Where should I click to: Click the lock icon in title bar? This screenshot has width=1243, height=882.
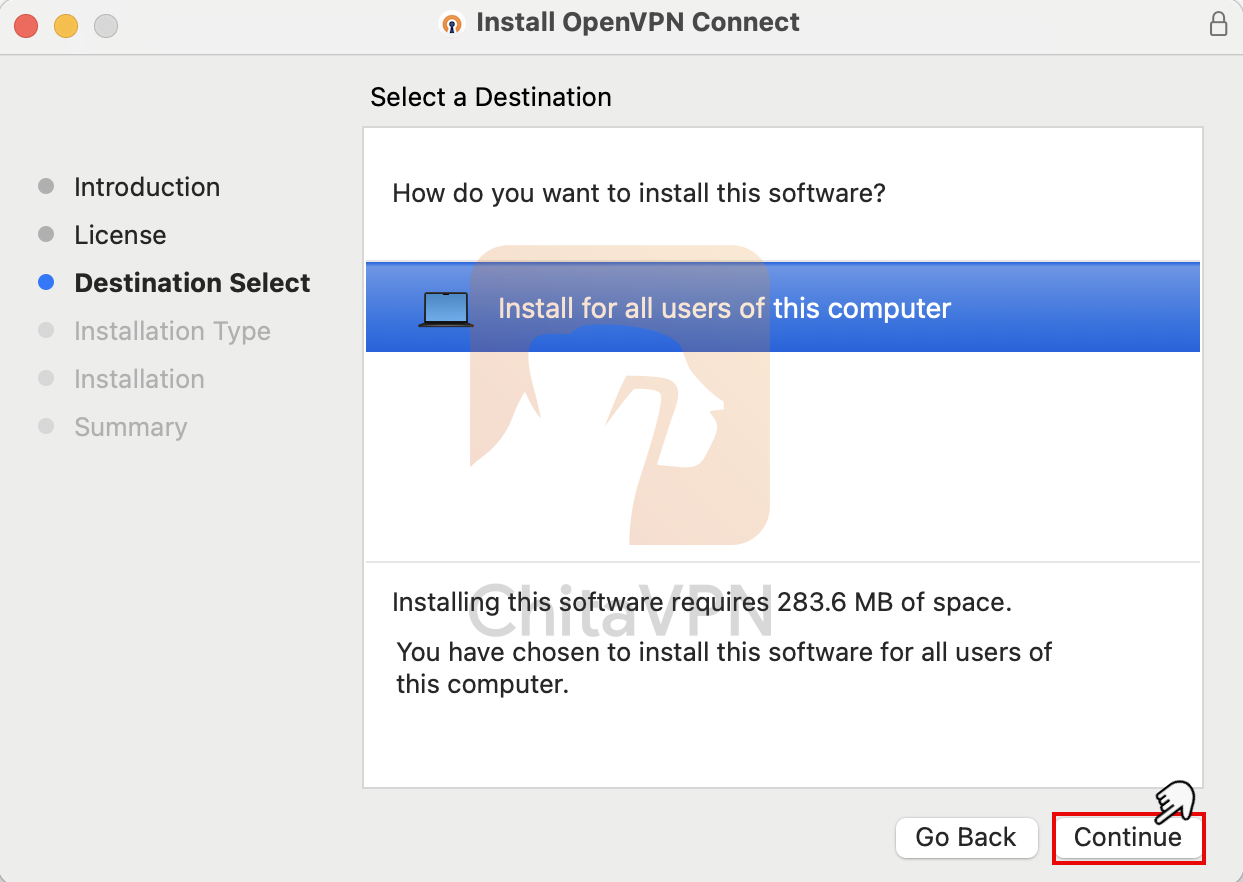pyautogui.click(x=1218, y=24)
